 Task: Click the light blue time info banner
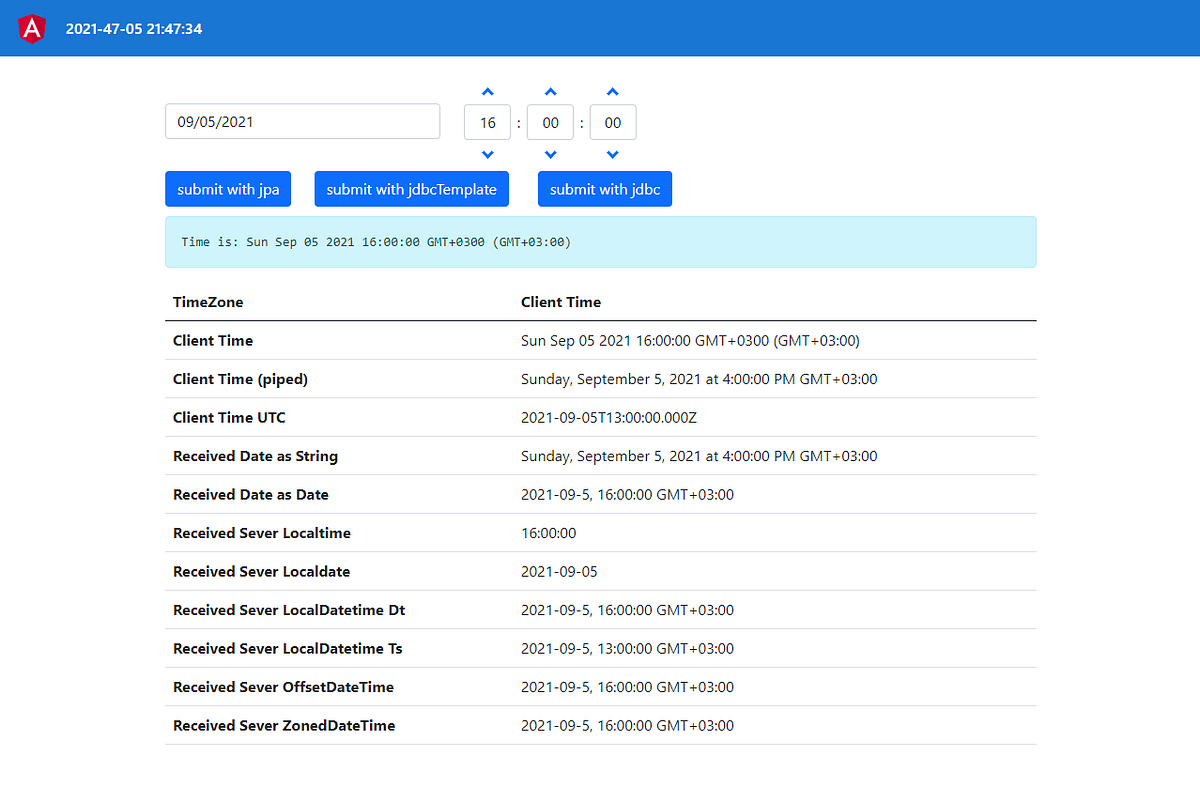(600, 240)
